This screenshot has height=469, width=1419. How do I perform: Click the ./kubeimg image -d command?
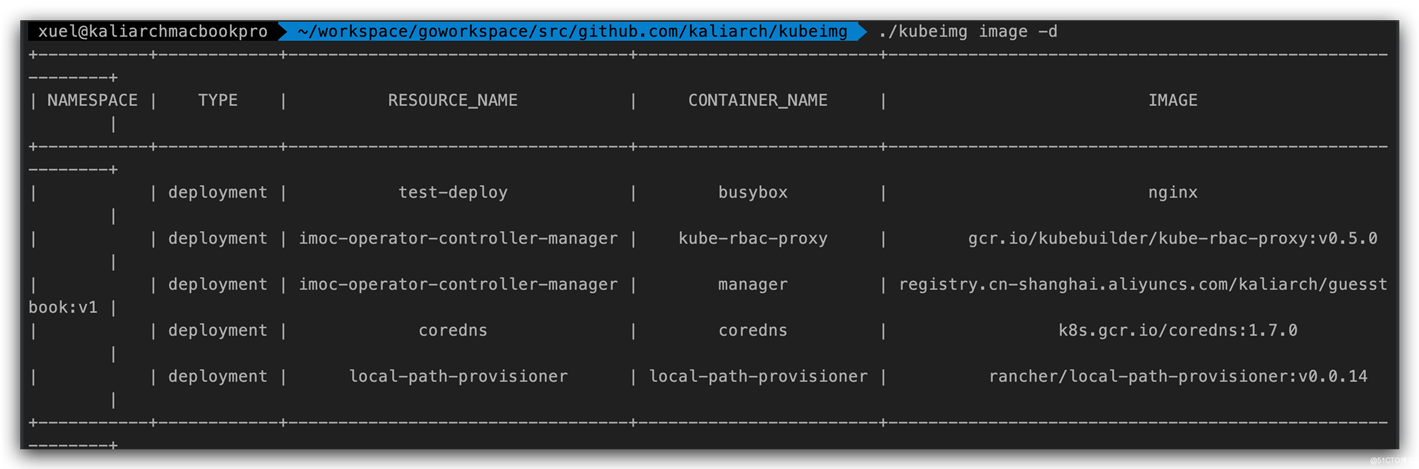tap(967, 32)
